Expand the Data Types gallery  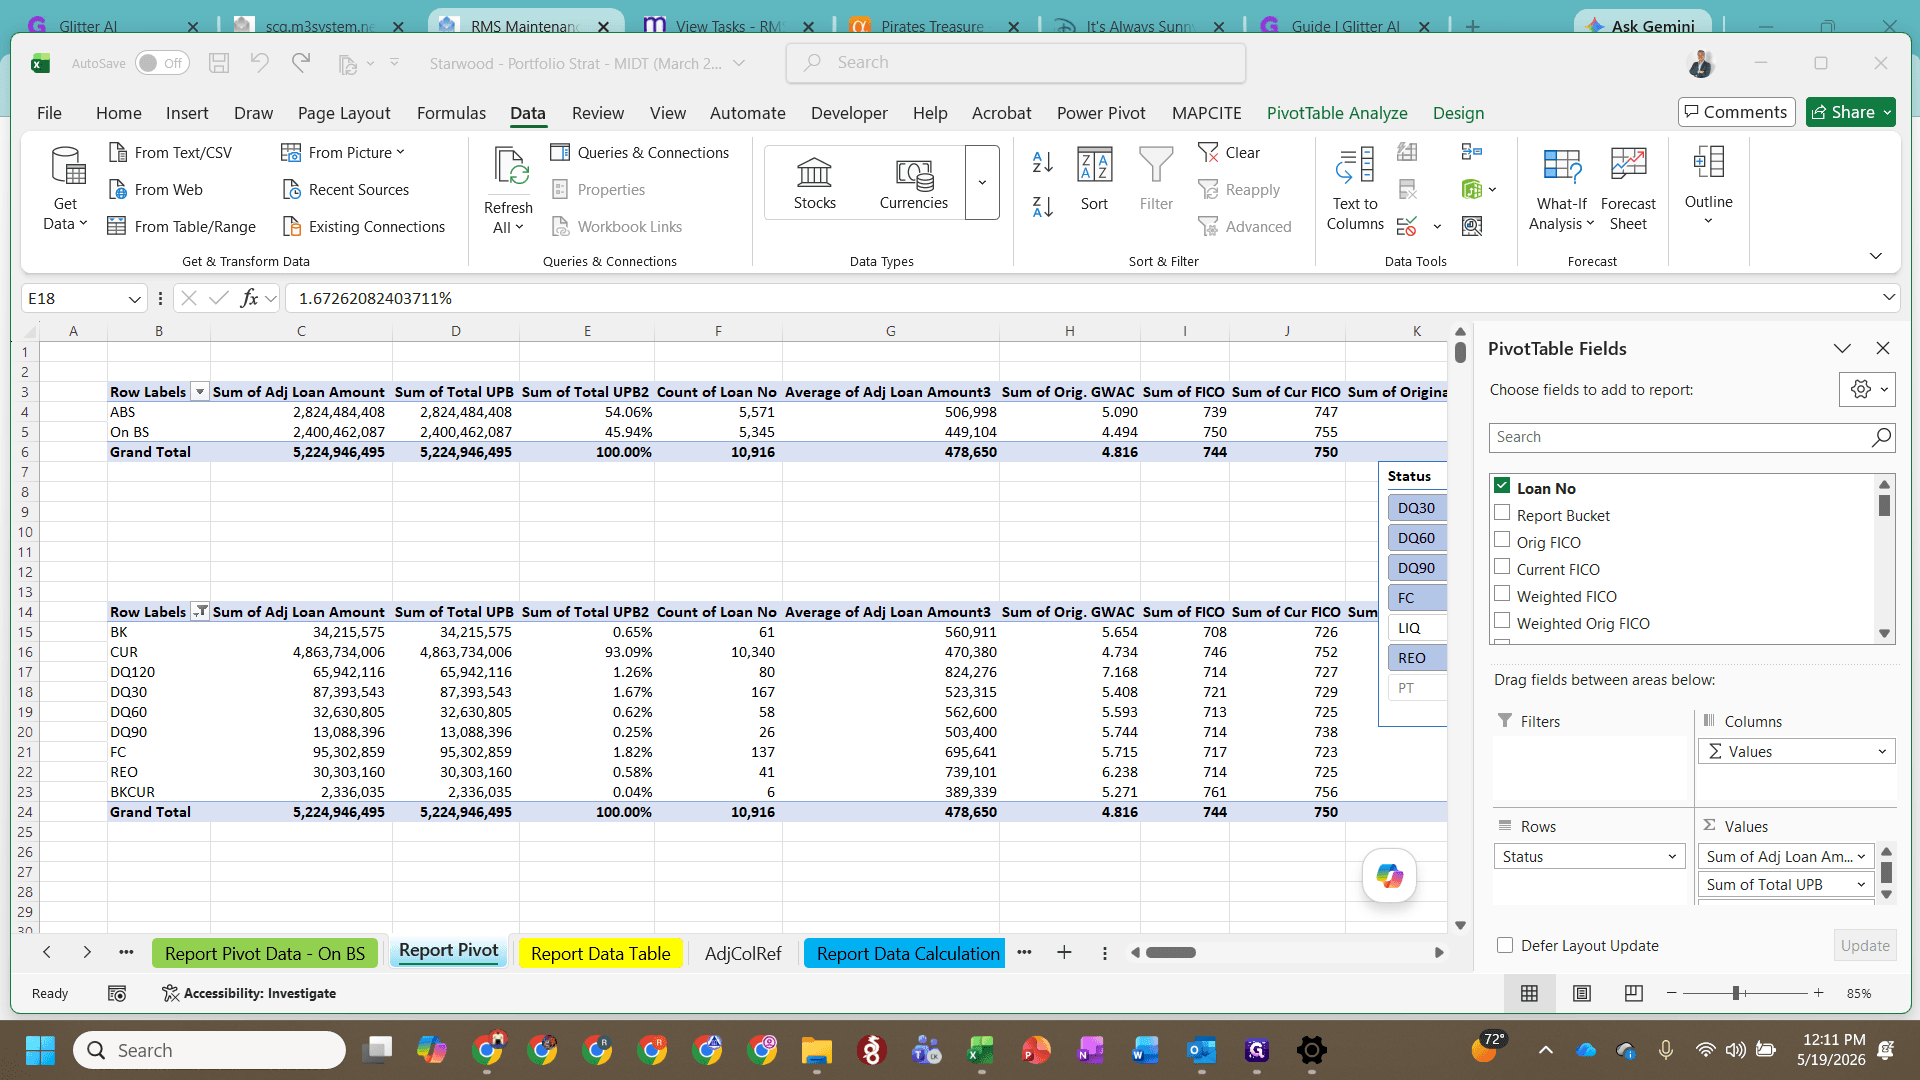coord(982,183)
